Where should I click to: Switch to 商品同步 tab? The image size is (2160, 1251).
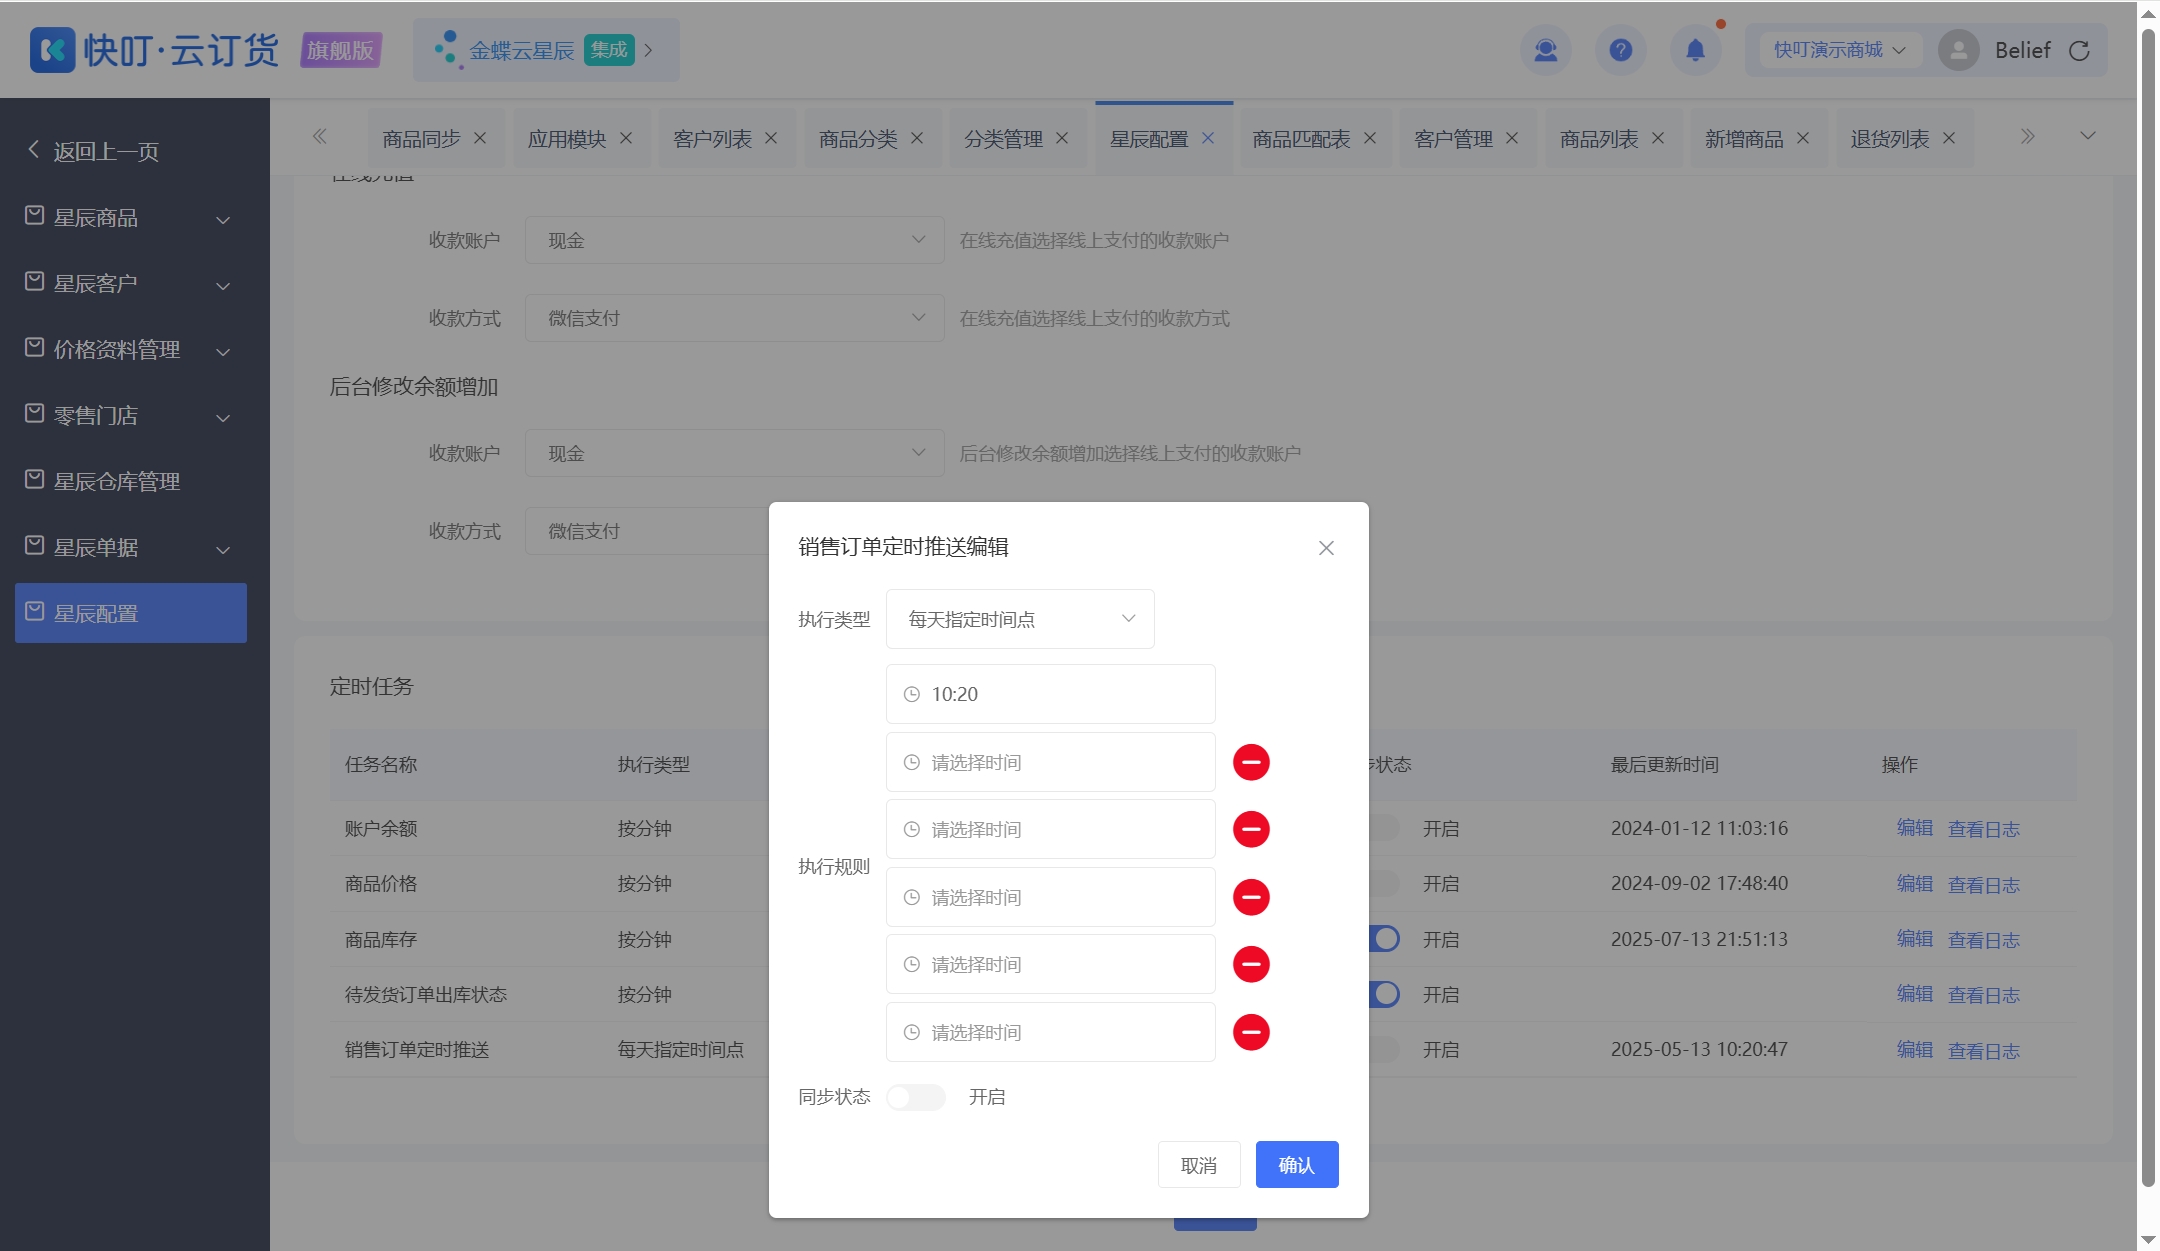[421, 139]
